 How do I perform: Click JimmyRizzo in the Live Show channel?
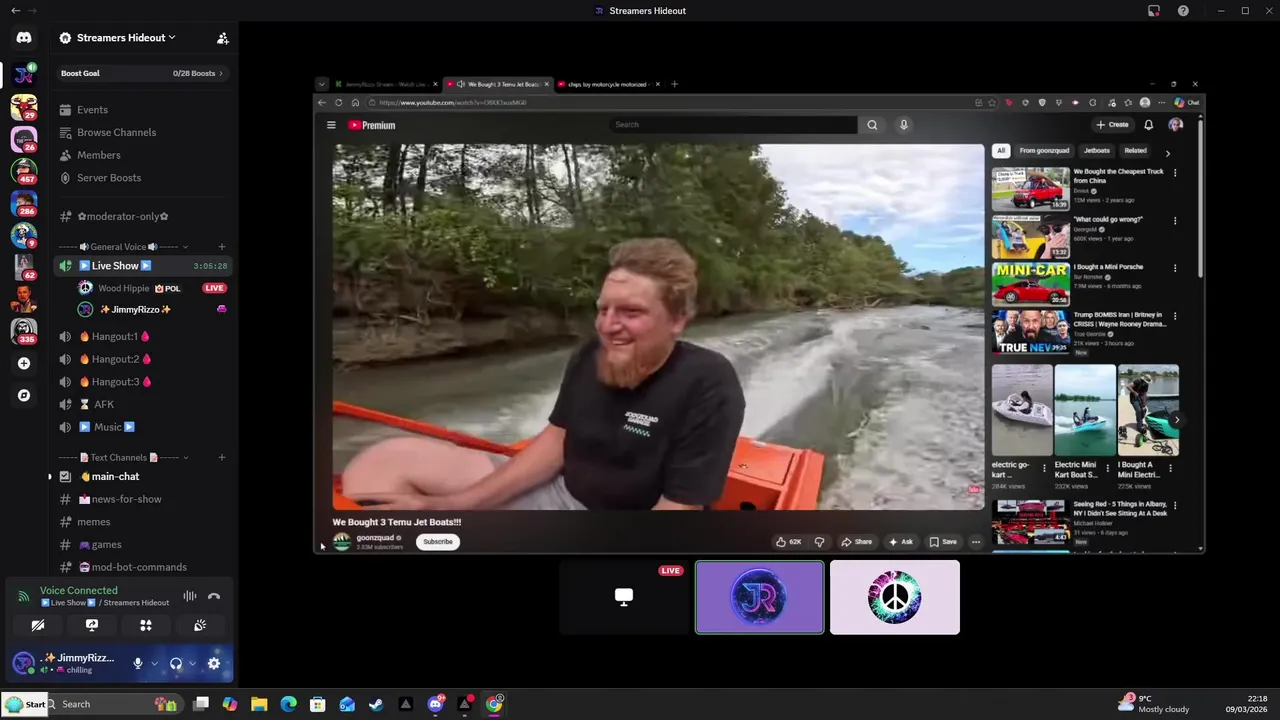(x=152, y=310)
